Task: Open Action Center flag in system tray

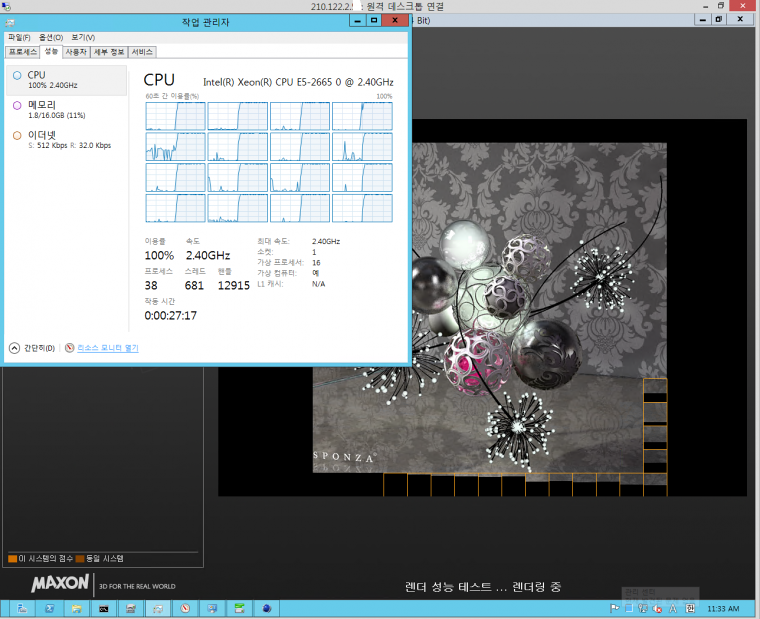Action: 614,608
